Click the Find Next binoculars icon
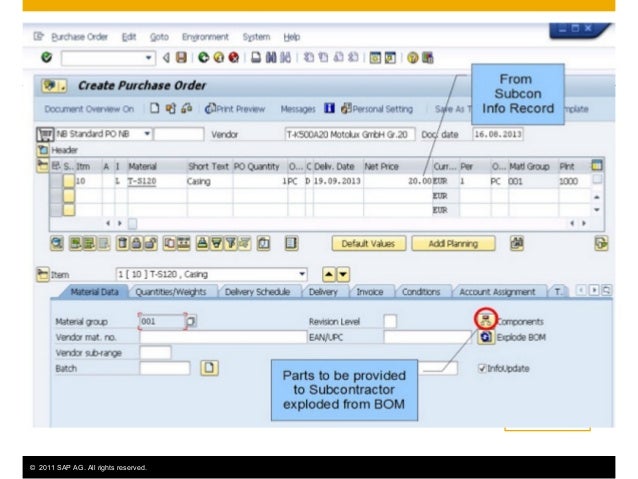 [x=286, y=57]
